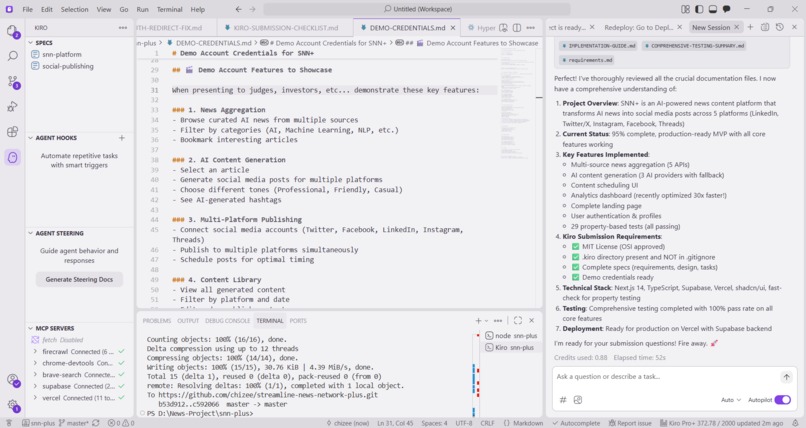Toggle Autocomplete in the status bar
This screenshot has width=806, height=428.
click(x=576, y=423)
